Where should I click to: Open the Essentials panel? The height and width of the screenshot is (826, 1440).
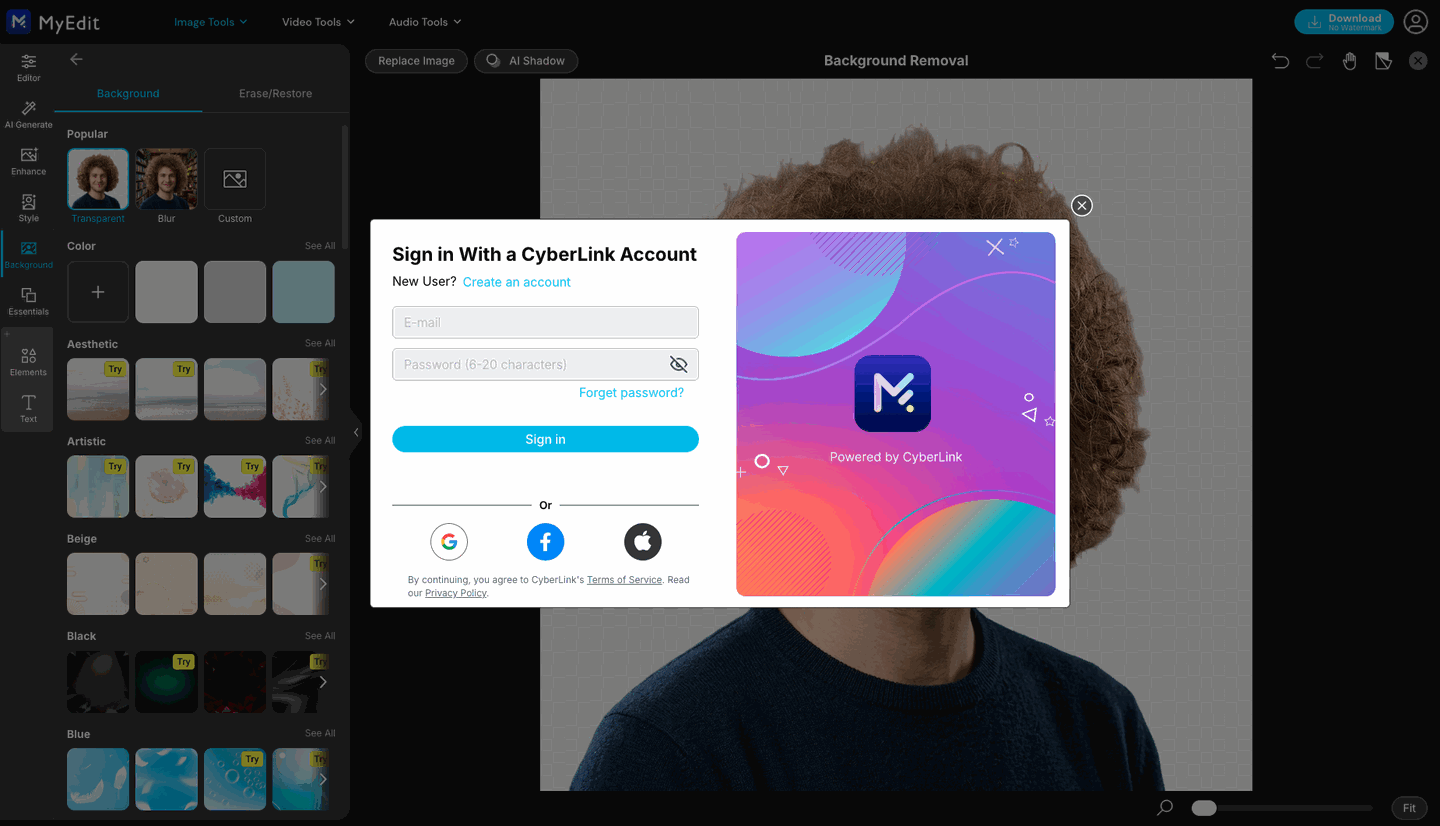point(28,301)
